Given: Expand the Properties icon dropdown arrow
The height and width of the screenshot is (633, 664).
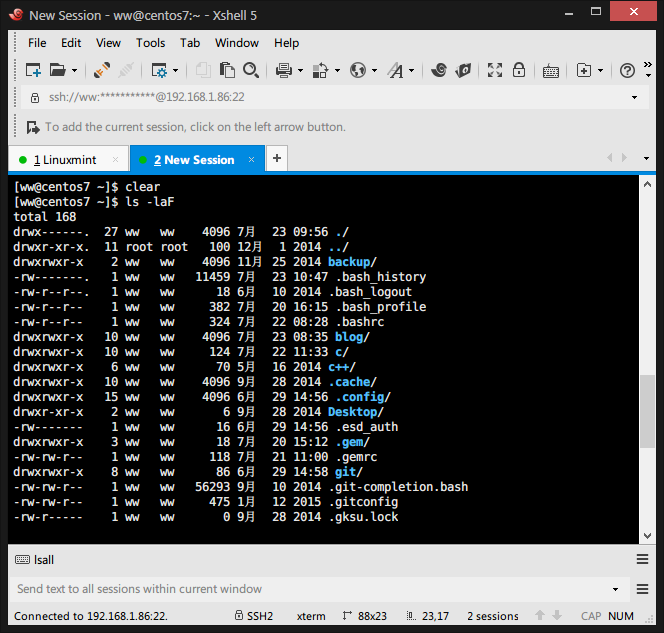Looking at the screenshot, I should (x=175, y=70).
